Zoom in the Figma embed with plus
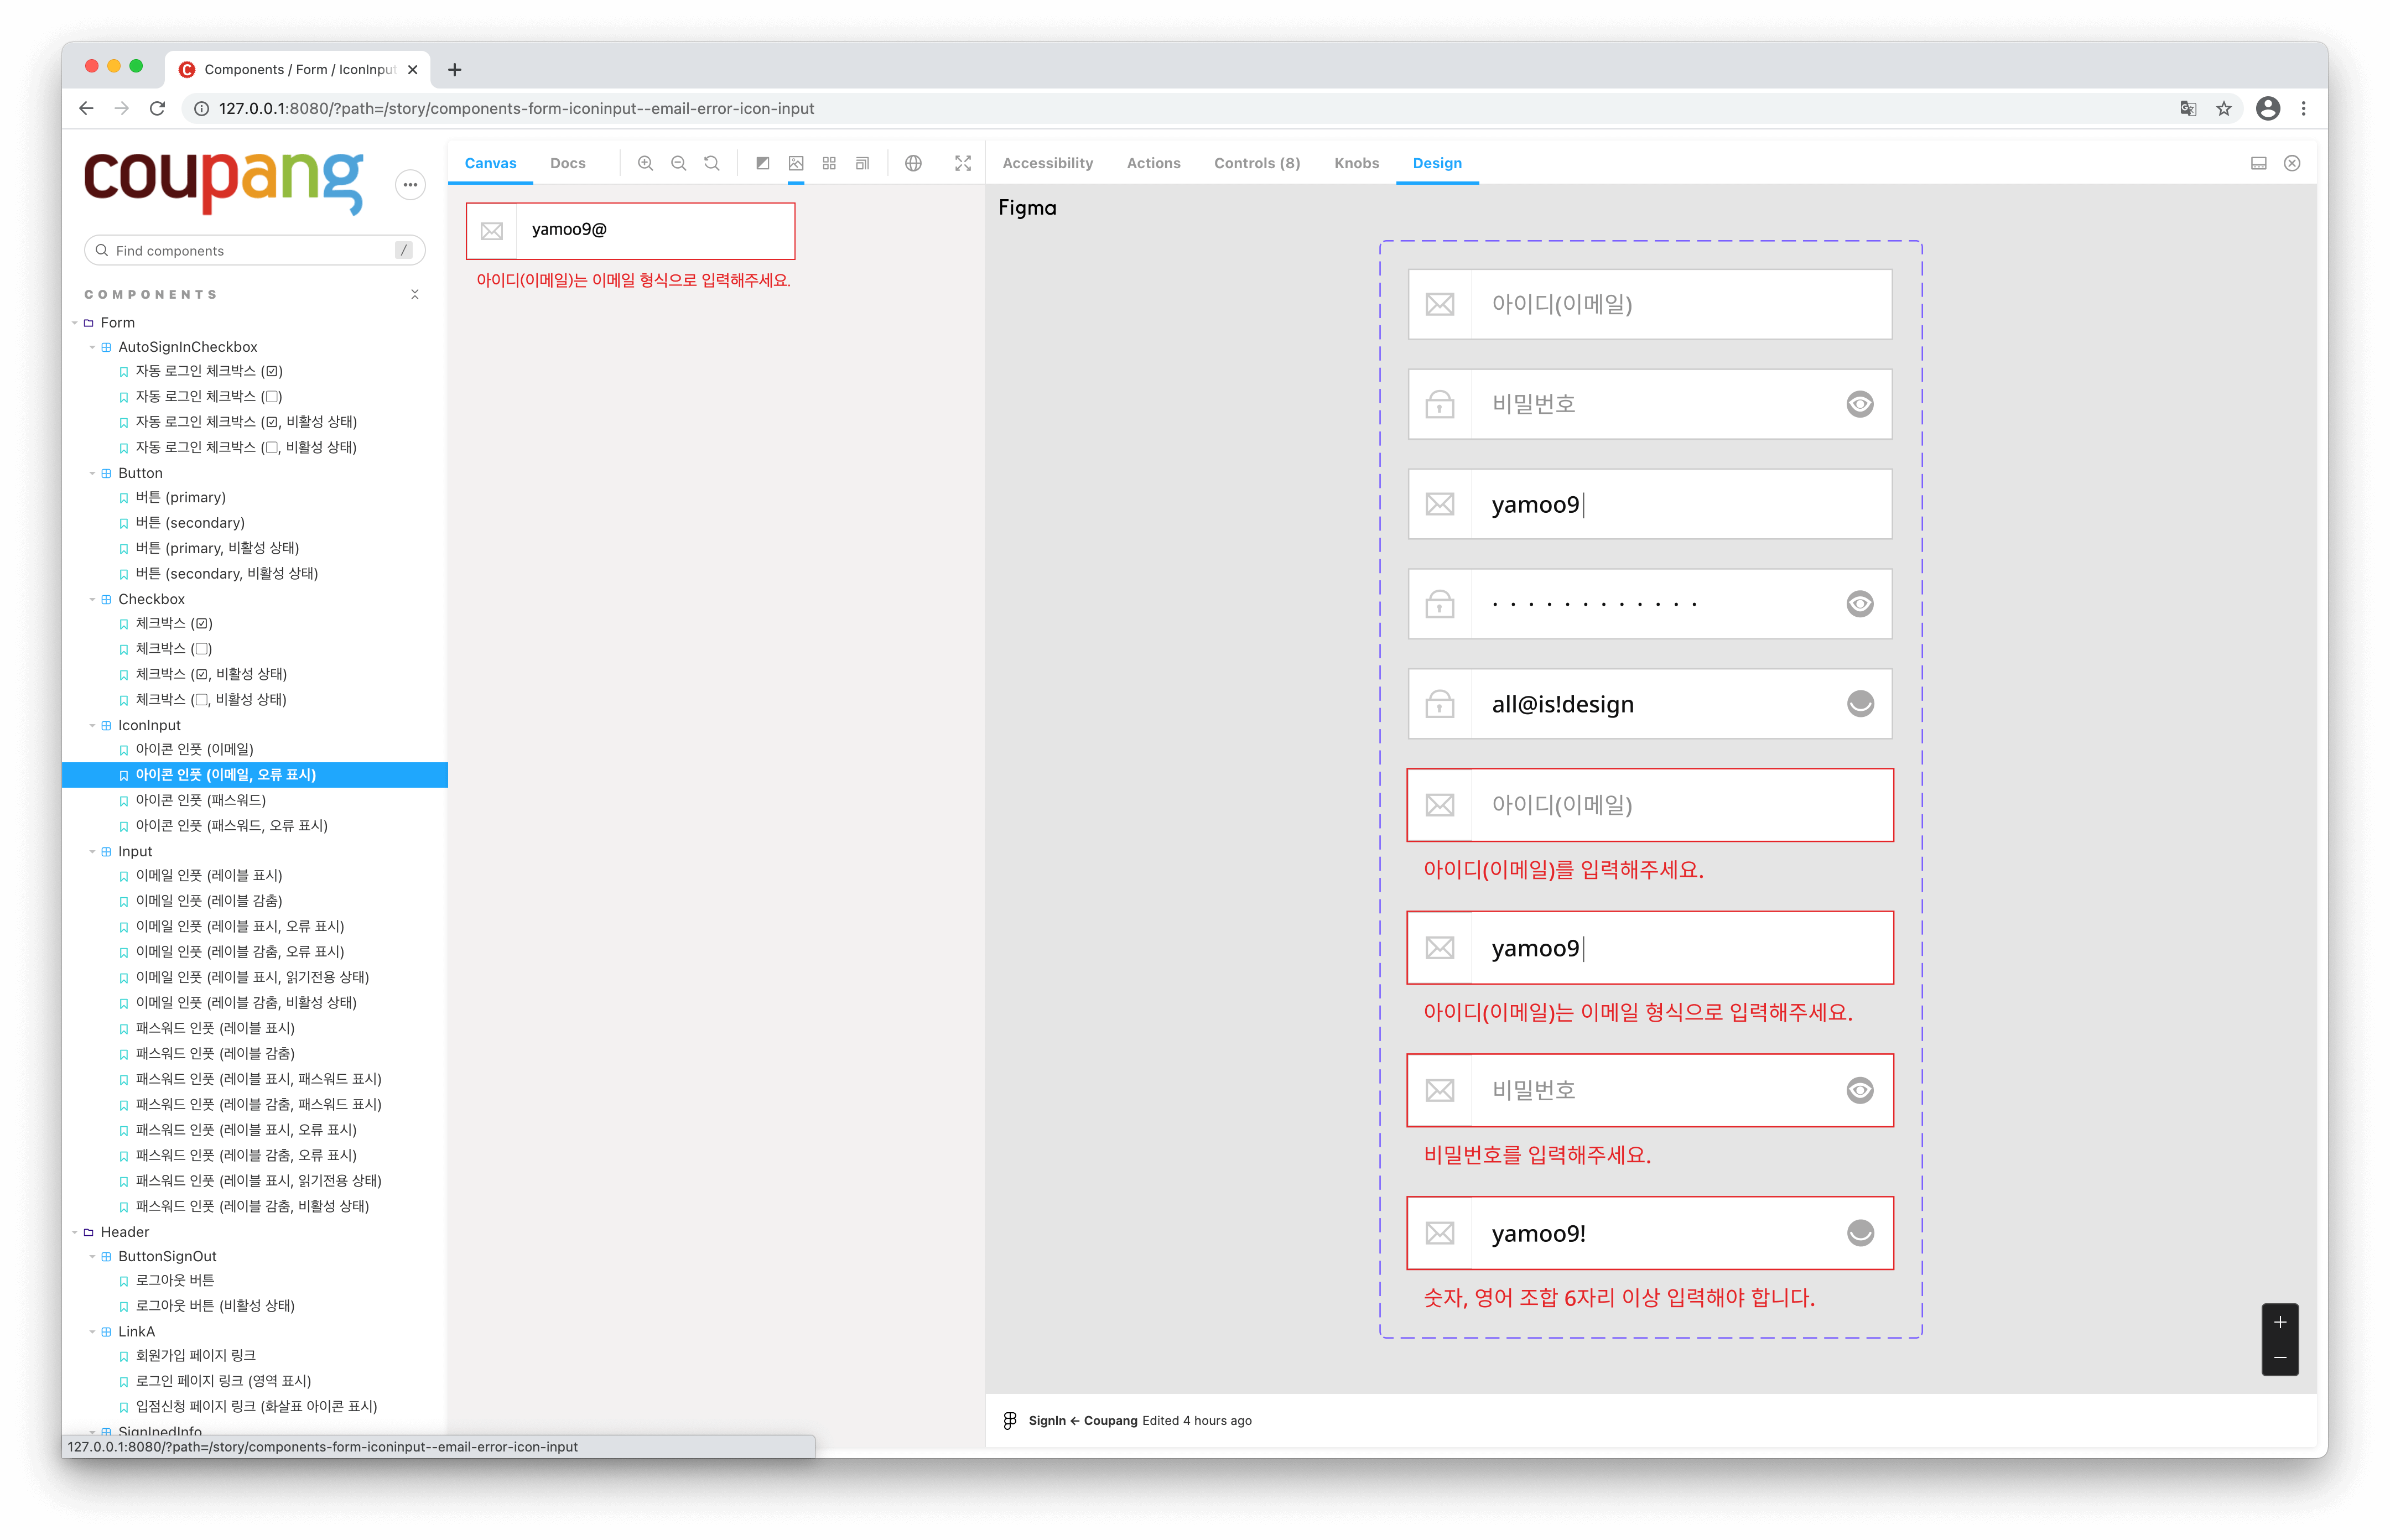This screenshot has width=2390, height=1540. point(2280,1322)
